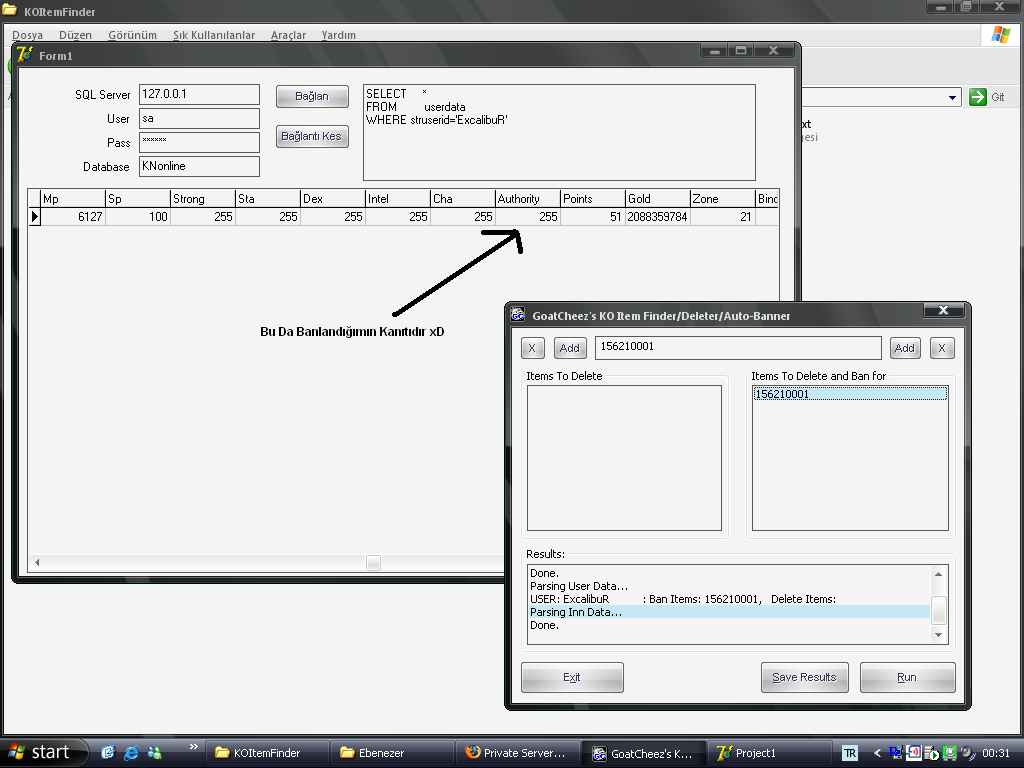
Task: Open the Araçlar menu
Action: click(x=288, y=35)
